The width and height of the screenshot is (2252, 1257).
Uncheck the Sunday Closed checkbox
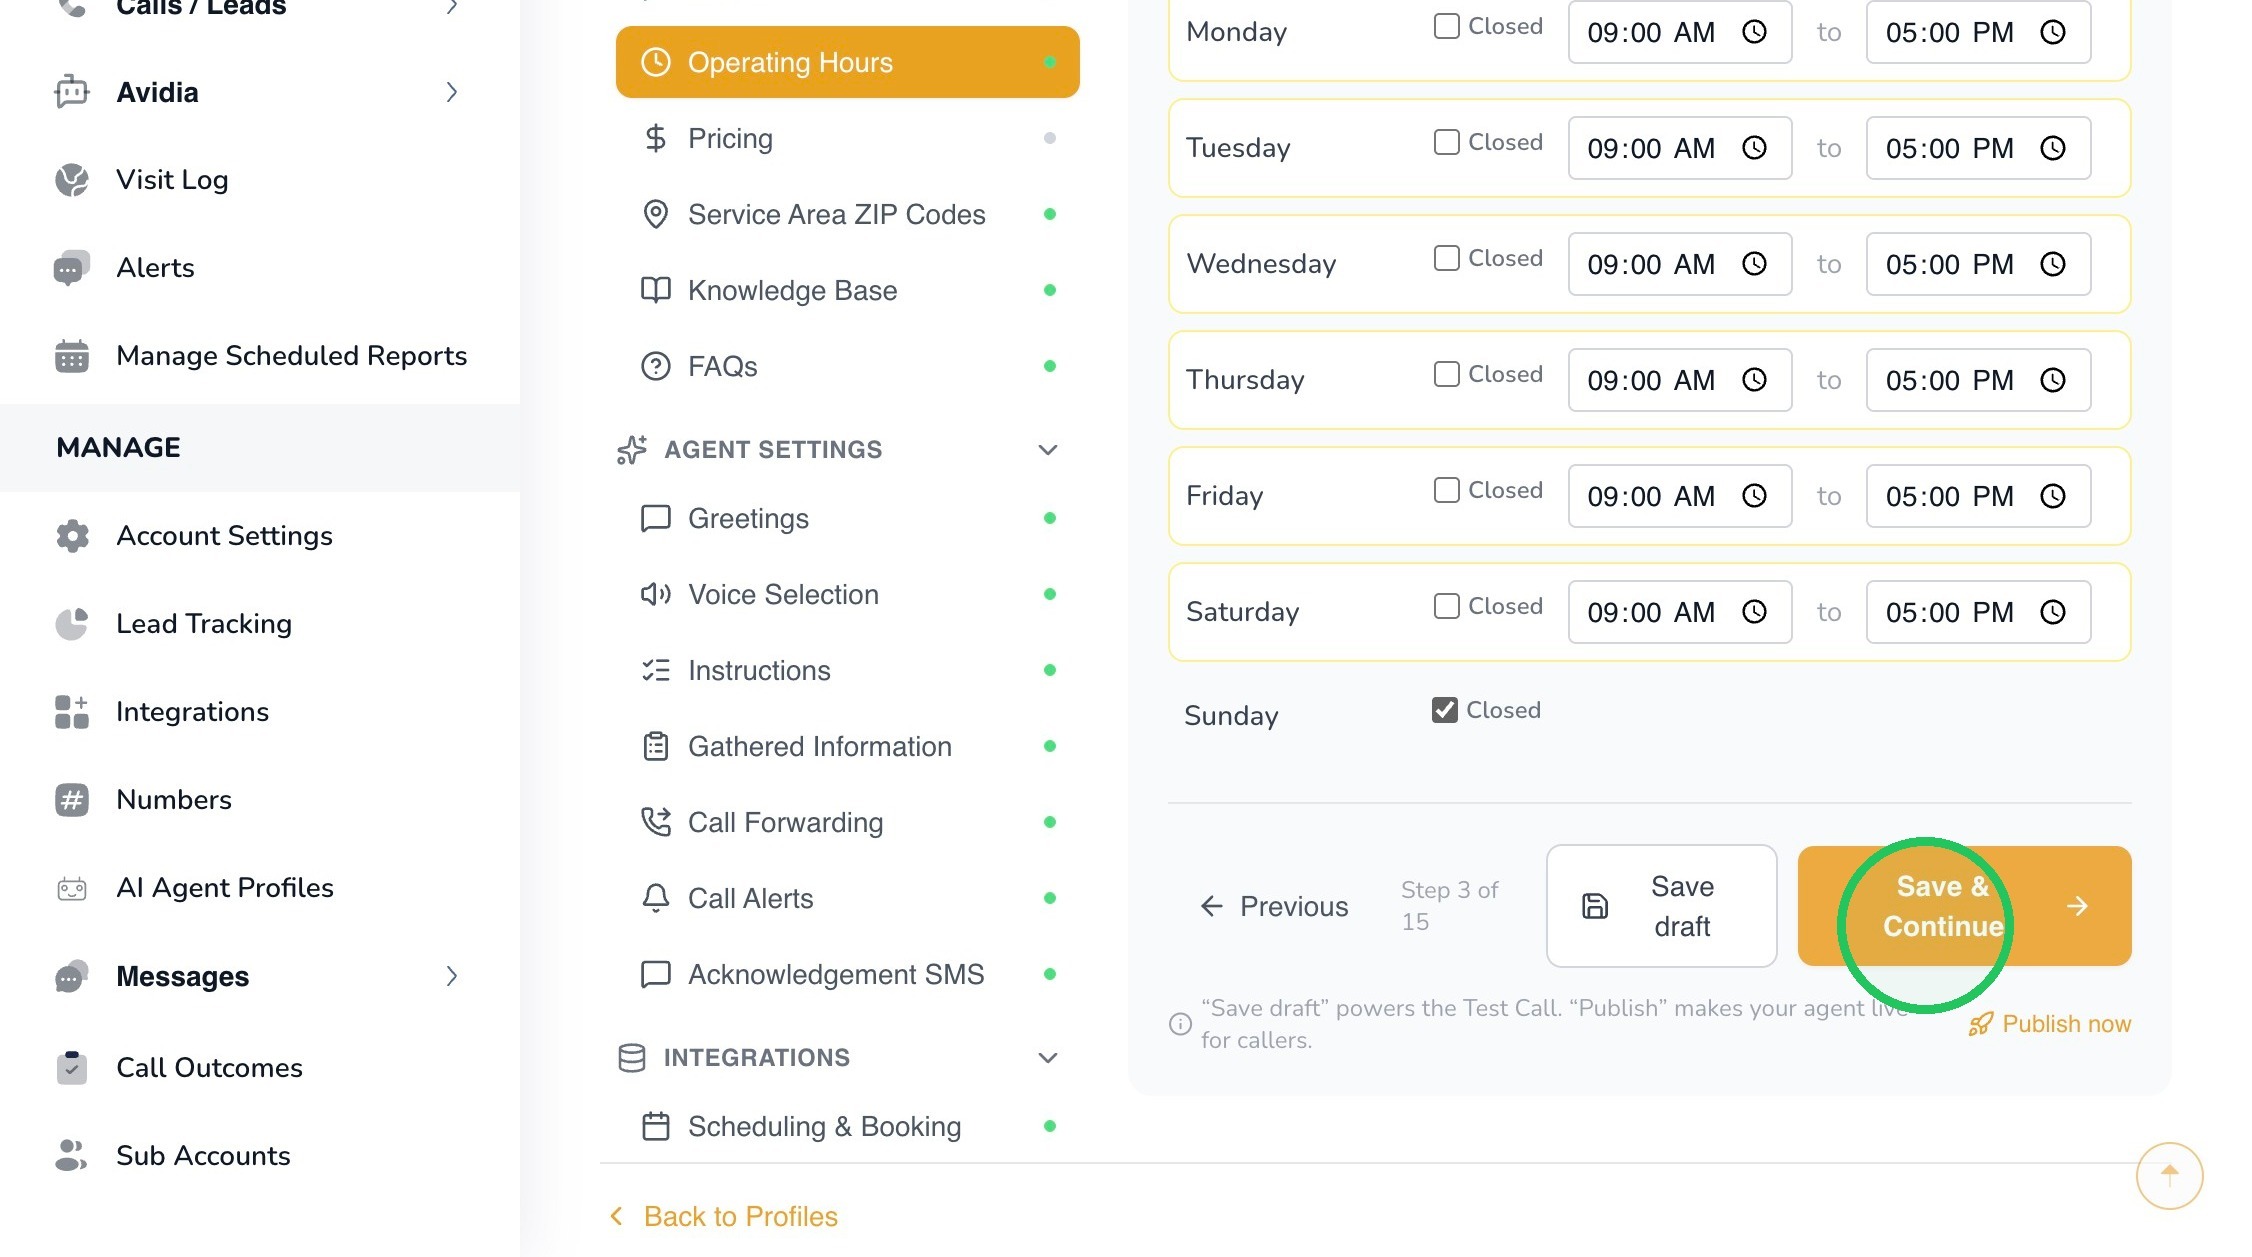[x=1444, y=710]
